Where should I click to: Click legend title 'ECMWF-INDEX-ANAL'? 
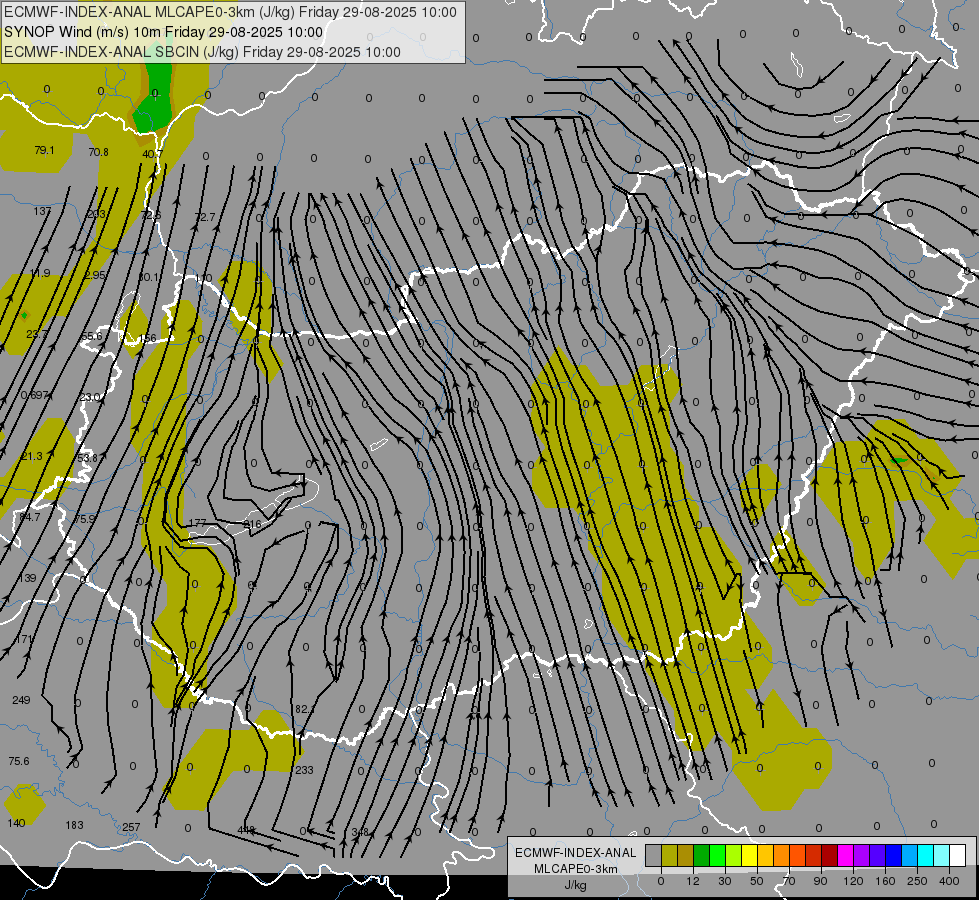pos(576,853)
